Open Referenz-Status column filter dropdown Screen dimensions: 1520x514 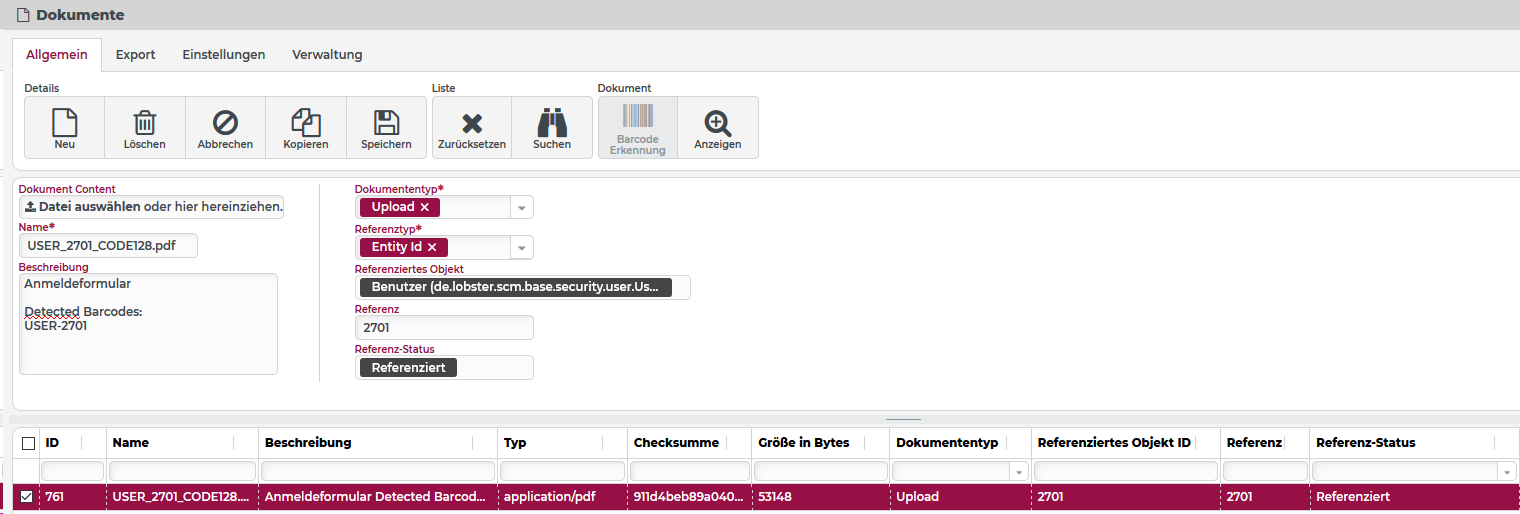[1506, 471]
